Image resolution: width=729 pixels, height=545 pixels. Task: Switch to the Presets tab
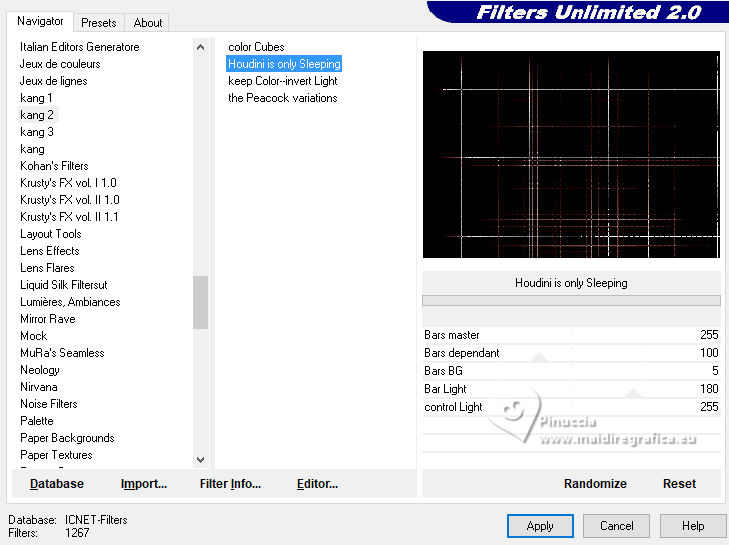click(99, 23)
